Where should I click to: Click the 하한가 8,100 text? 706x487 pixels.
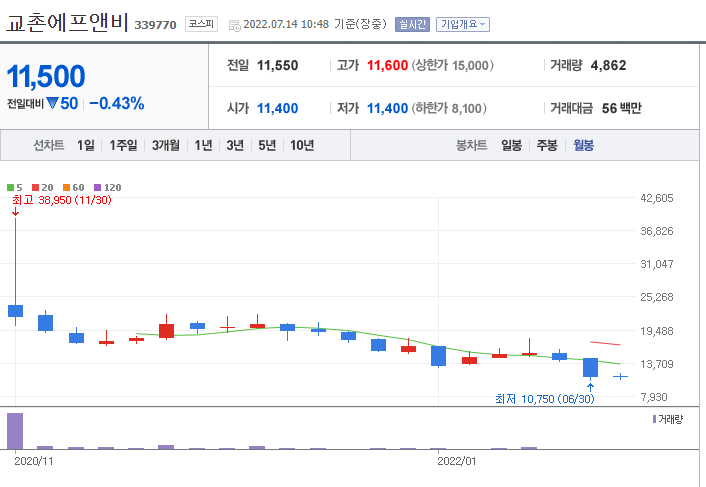[x=449, y=108]
